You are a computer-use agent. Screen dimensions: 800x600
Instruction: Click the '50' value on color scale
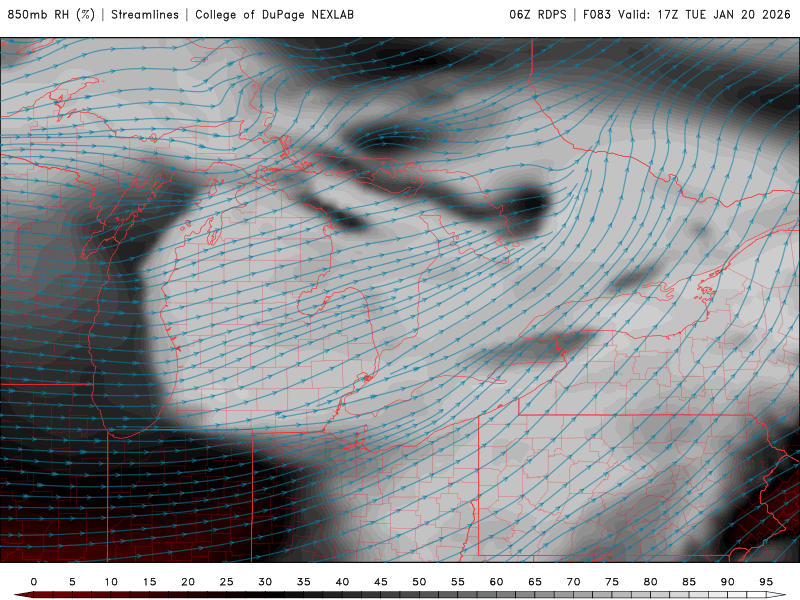pyautogui.click(x=419, y=582)
